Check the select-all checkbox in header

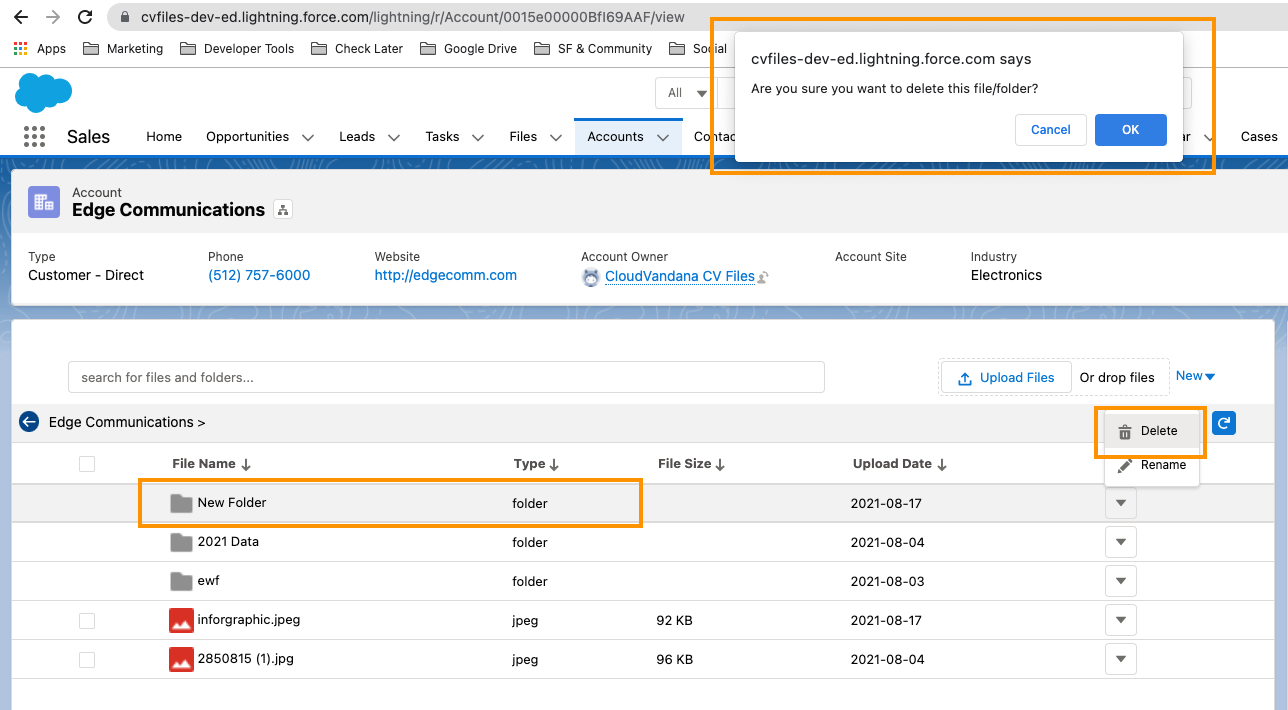[87, 464]
